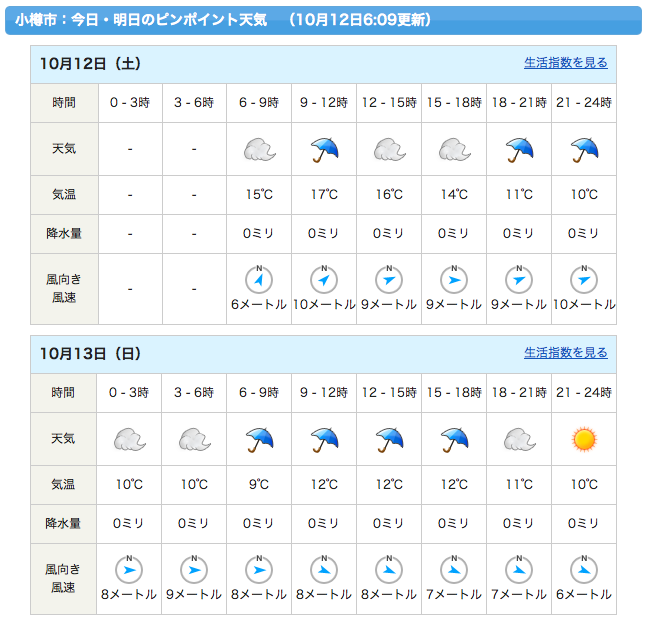
Task: Click the wind compass for Oct 13 21-24時
Action: click(584, 569)
